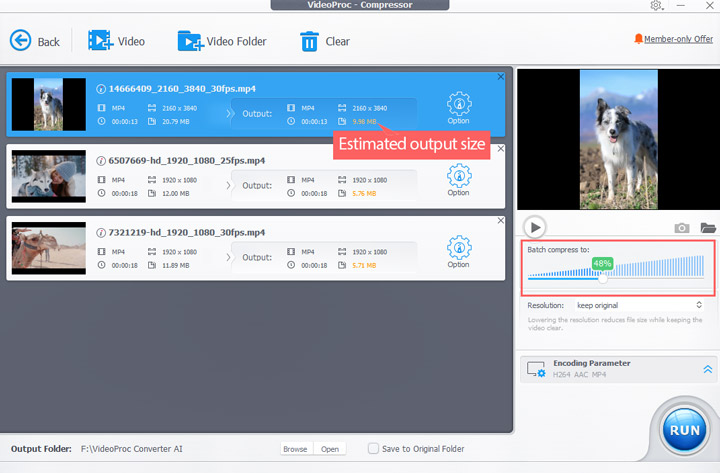This screenshot has height=473, width=720.
Task: Take a snapshot with the camera icon
Action: [682, 228]
